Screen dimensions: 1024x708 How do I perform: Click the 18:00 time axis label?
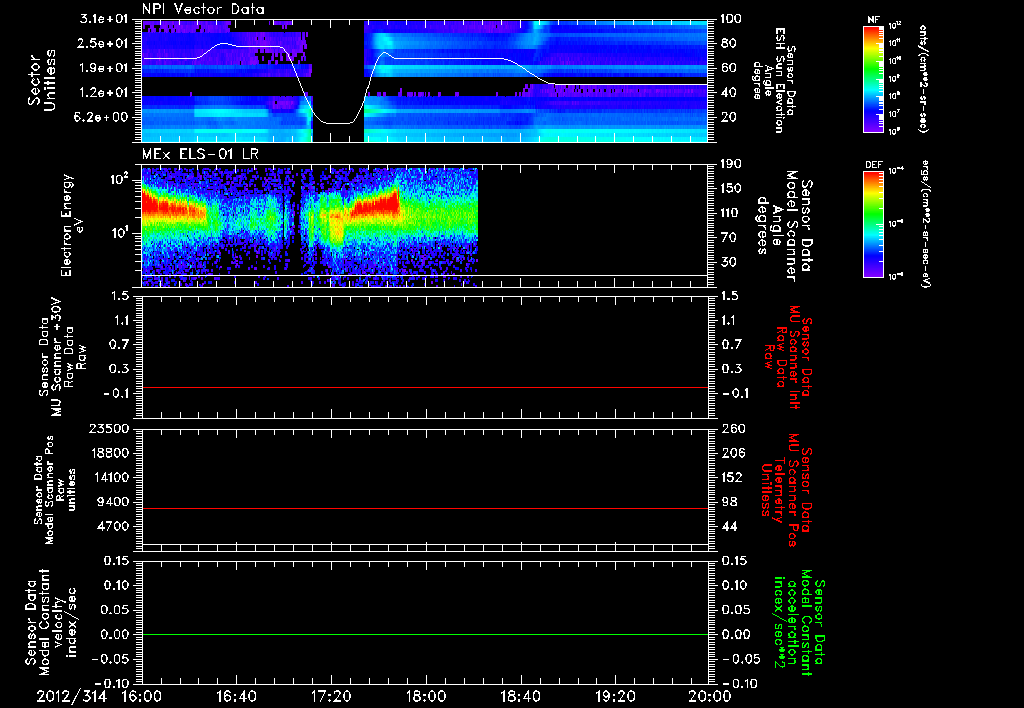(x=426, y=696)
